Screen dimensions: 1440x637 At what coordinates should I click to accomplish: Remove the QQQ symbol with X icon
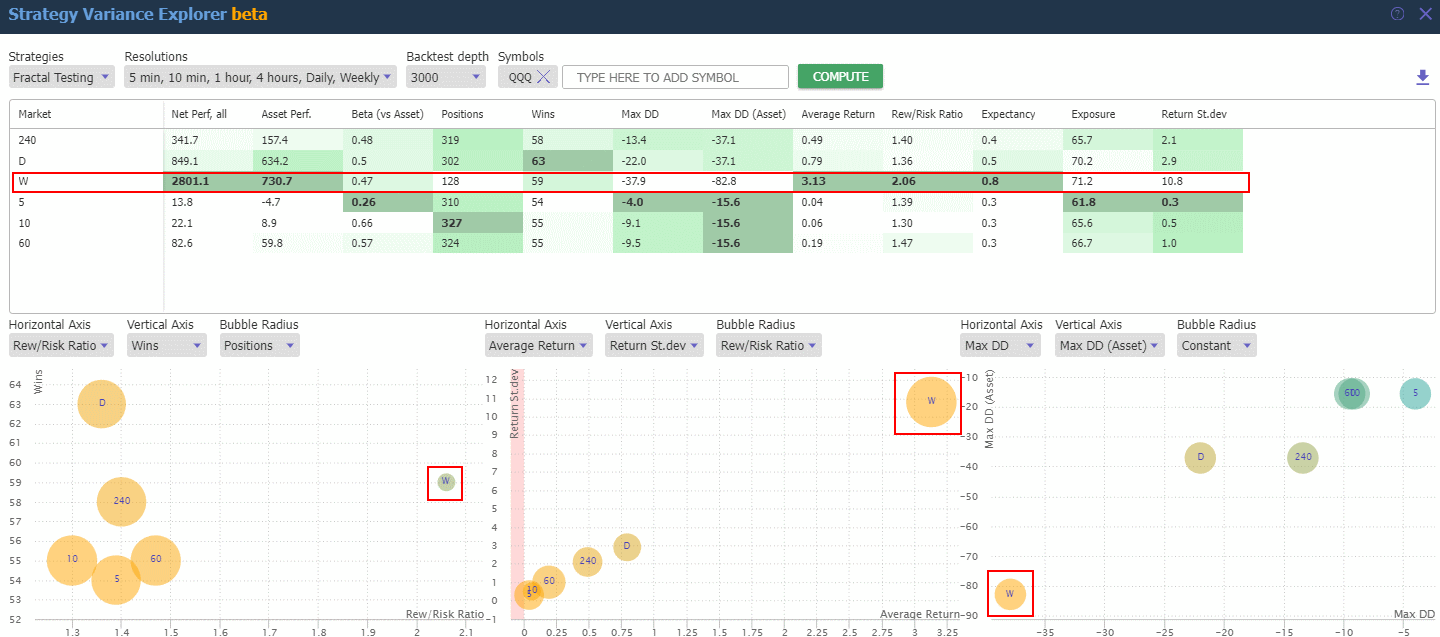543,77
